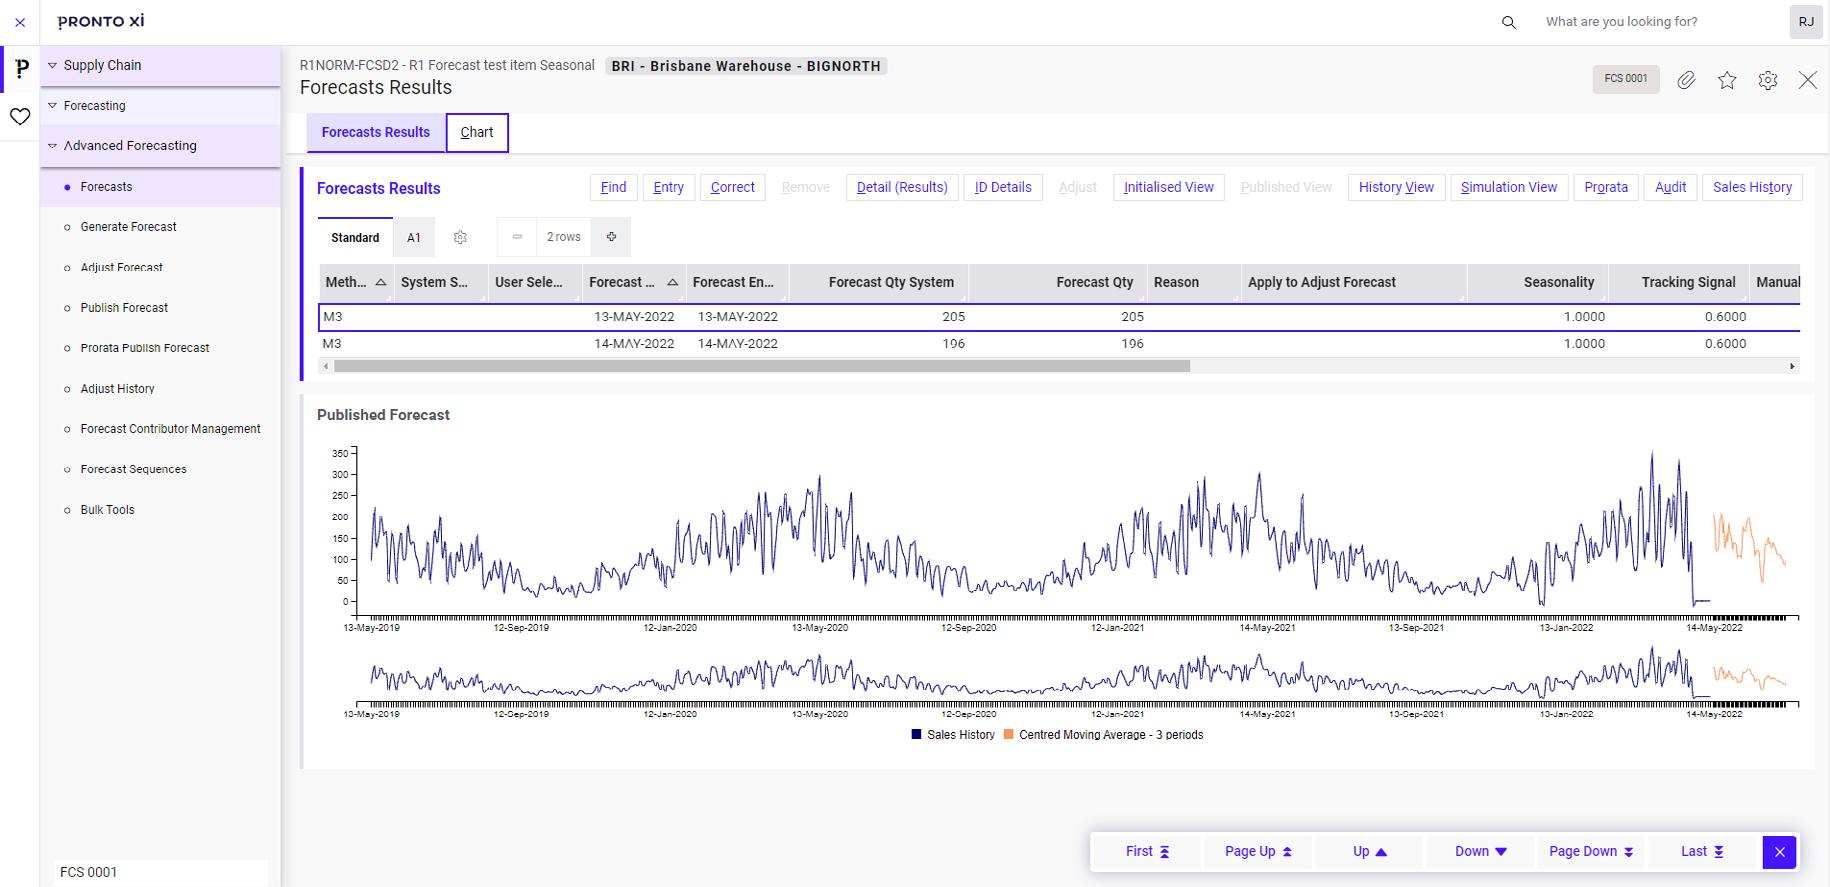Switch to the Chart tab
Viewport: 1830px width, 887px height.
coord(477,132)
